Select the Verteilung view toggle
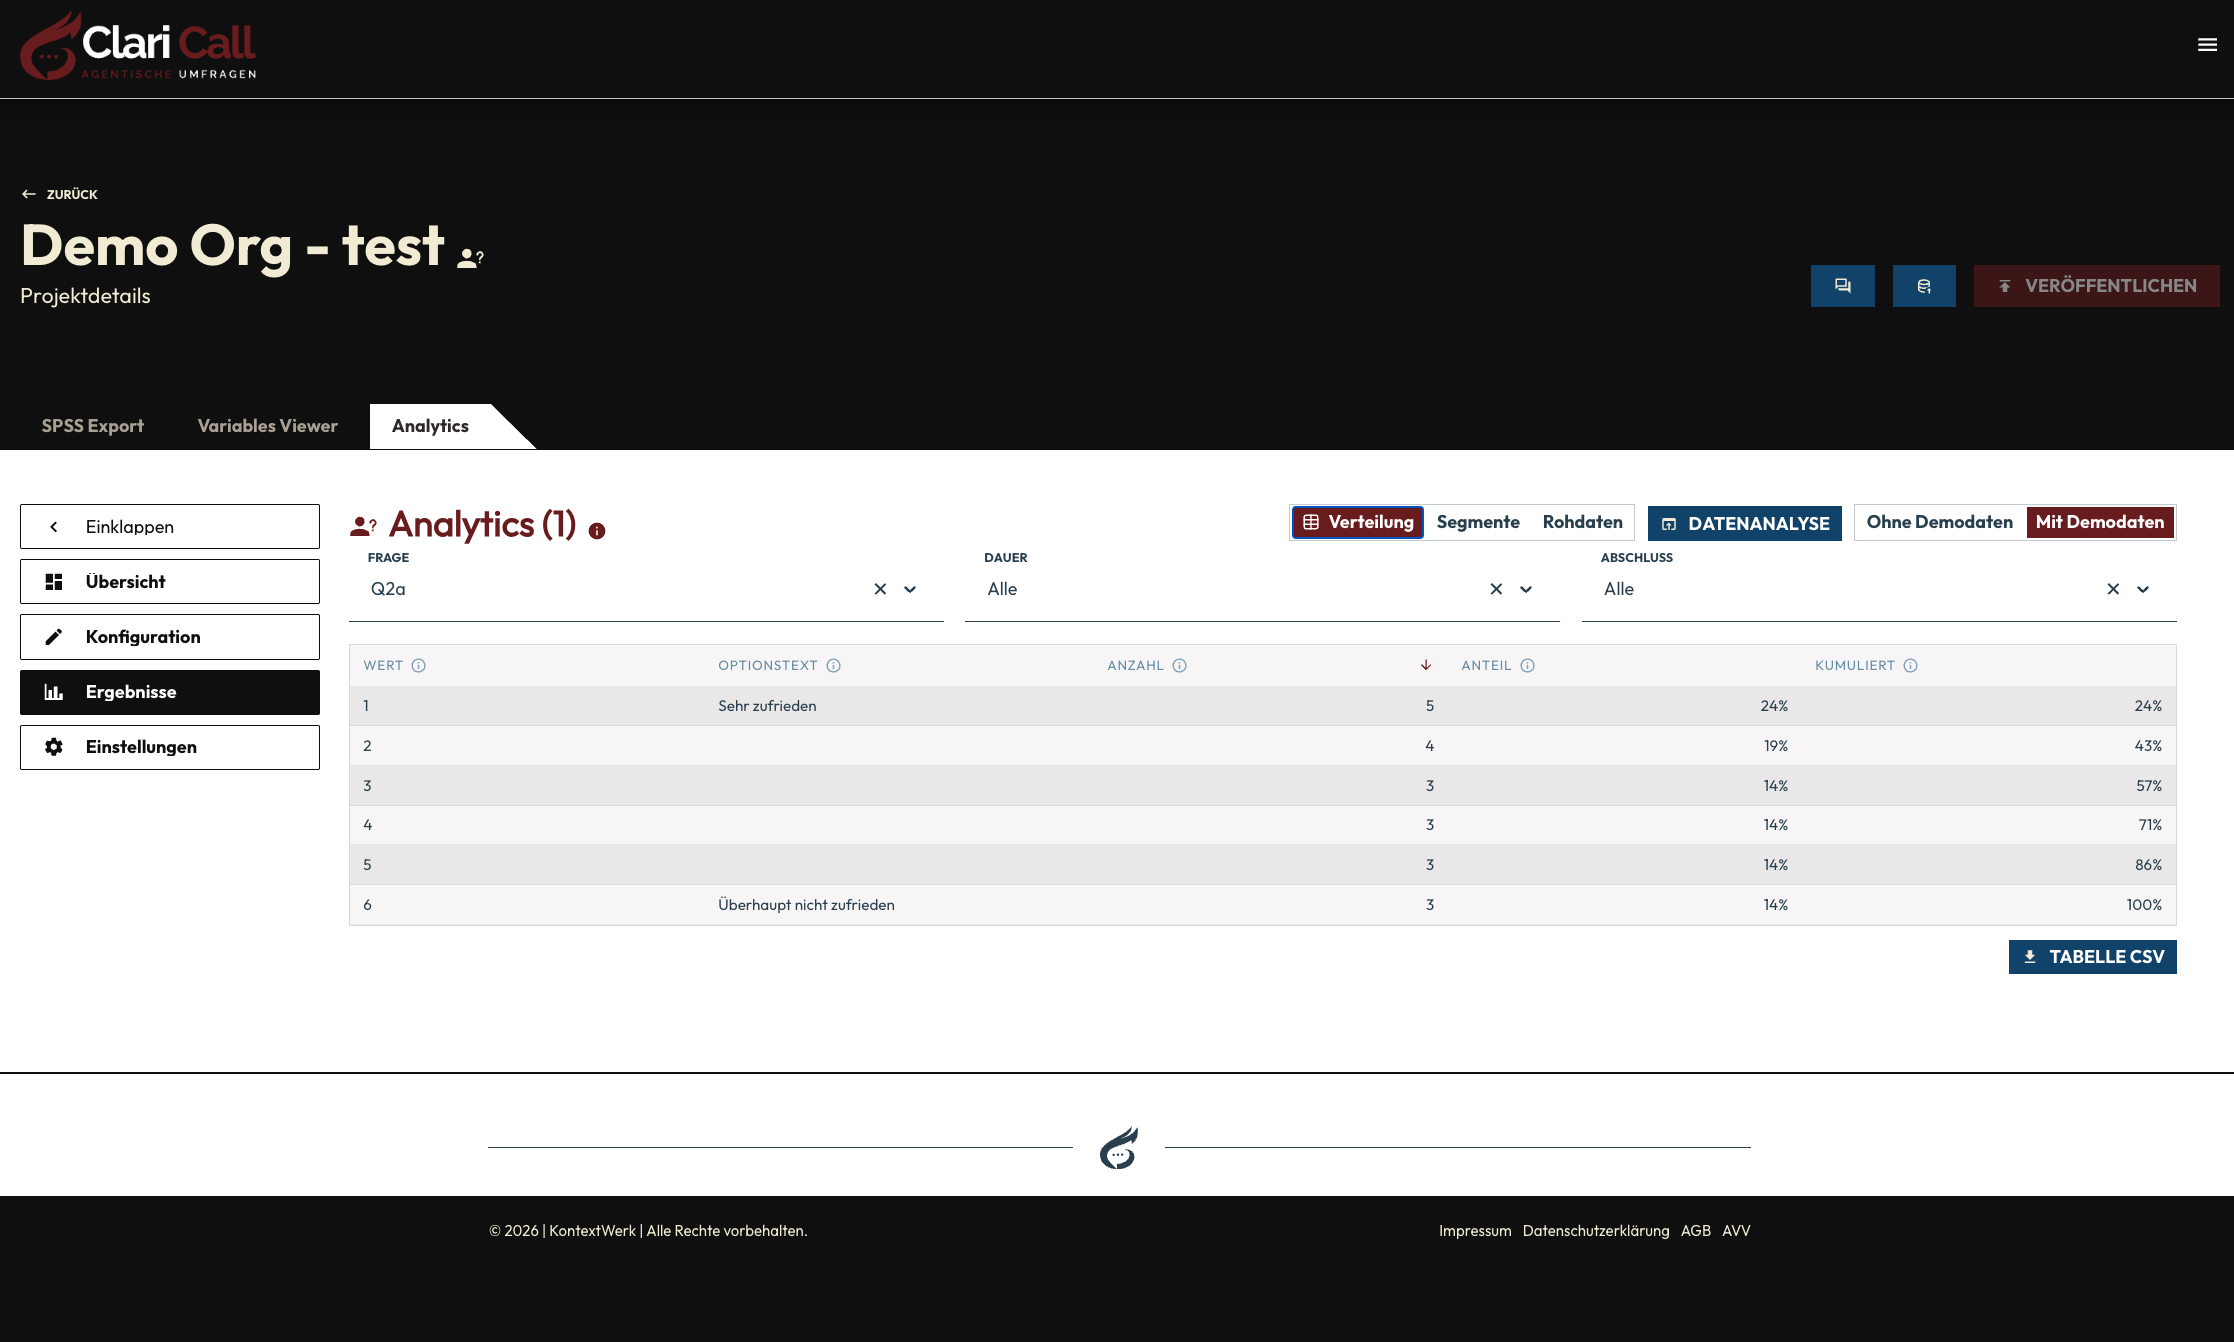The width and height of the screenshot is (2234, 1342). click(x=1357, y=521)
